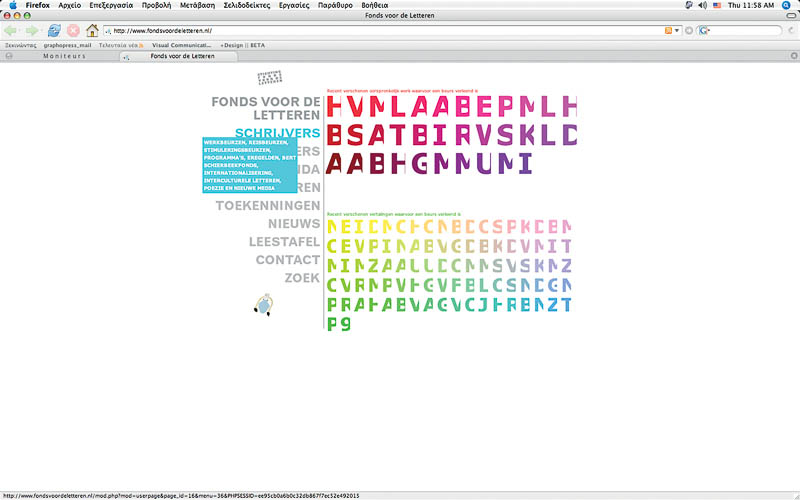800x500 pixels.
Task: Click the script menu icon in the menu bar
Action: pyautogui.click(x=689, y=5)
